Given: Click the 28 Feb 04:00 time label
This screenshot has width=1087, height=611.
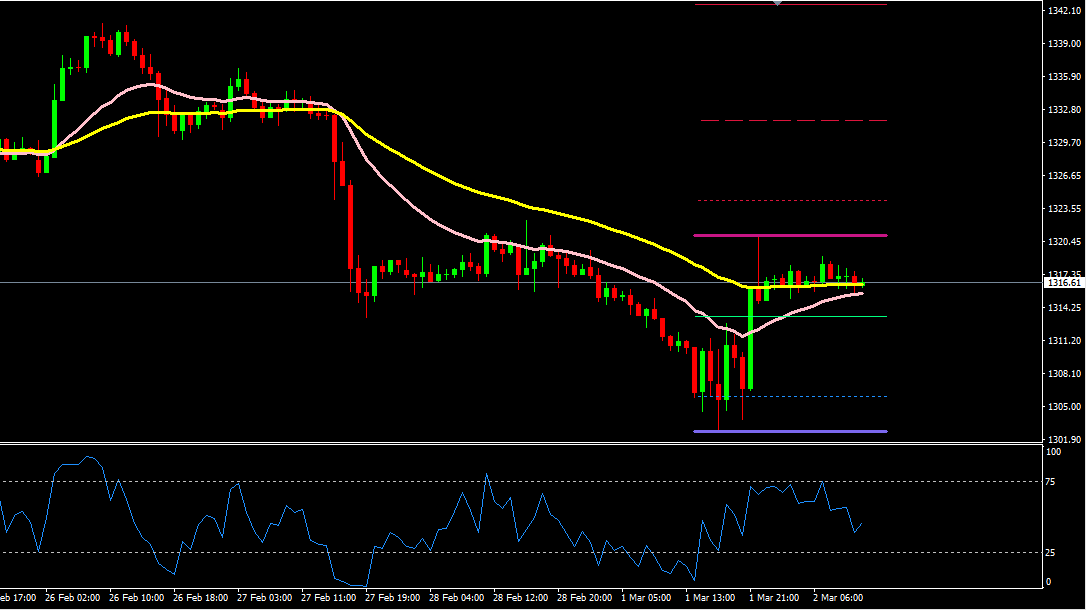Looking at the screenshot, I should click(456, 598).
